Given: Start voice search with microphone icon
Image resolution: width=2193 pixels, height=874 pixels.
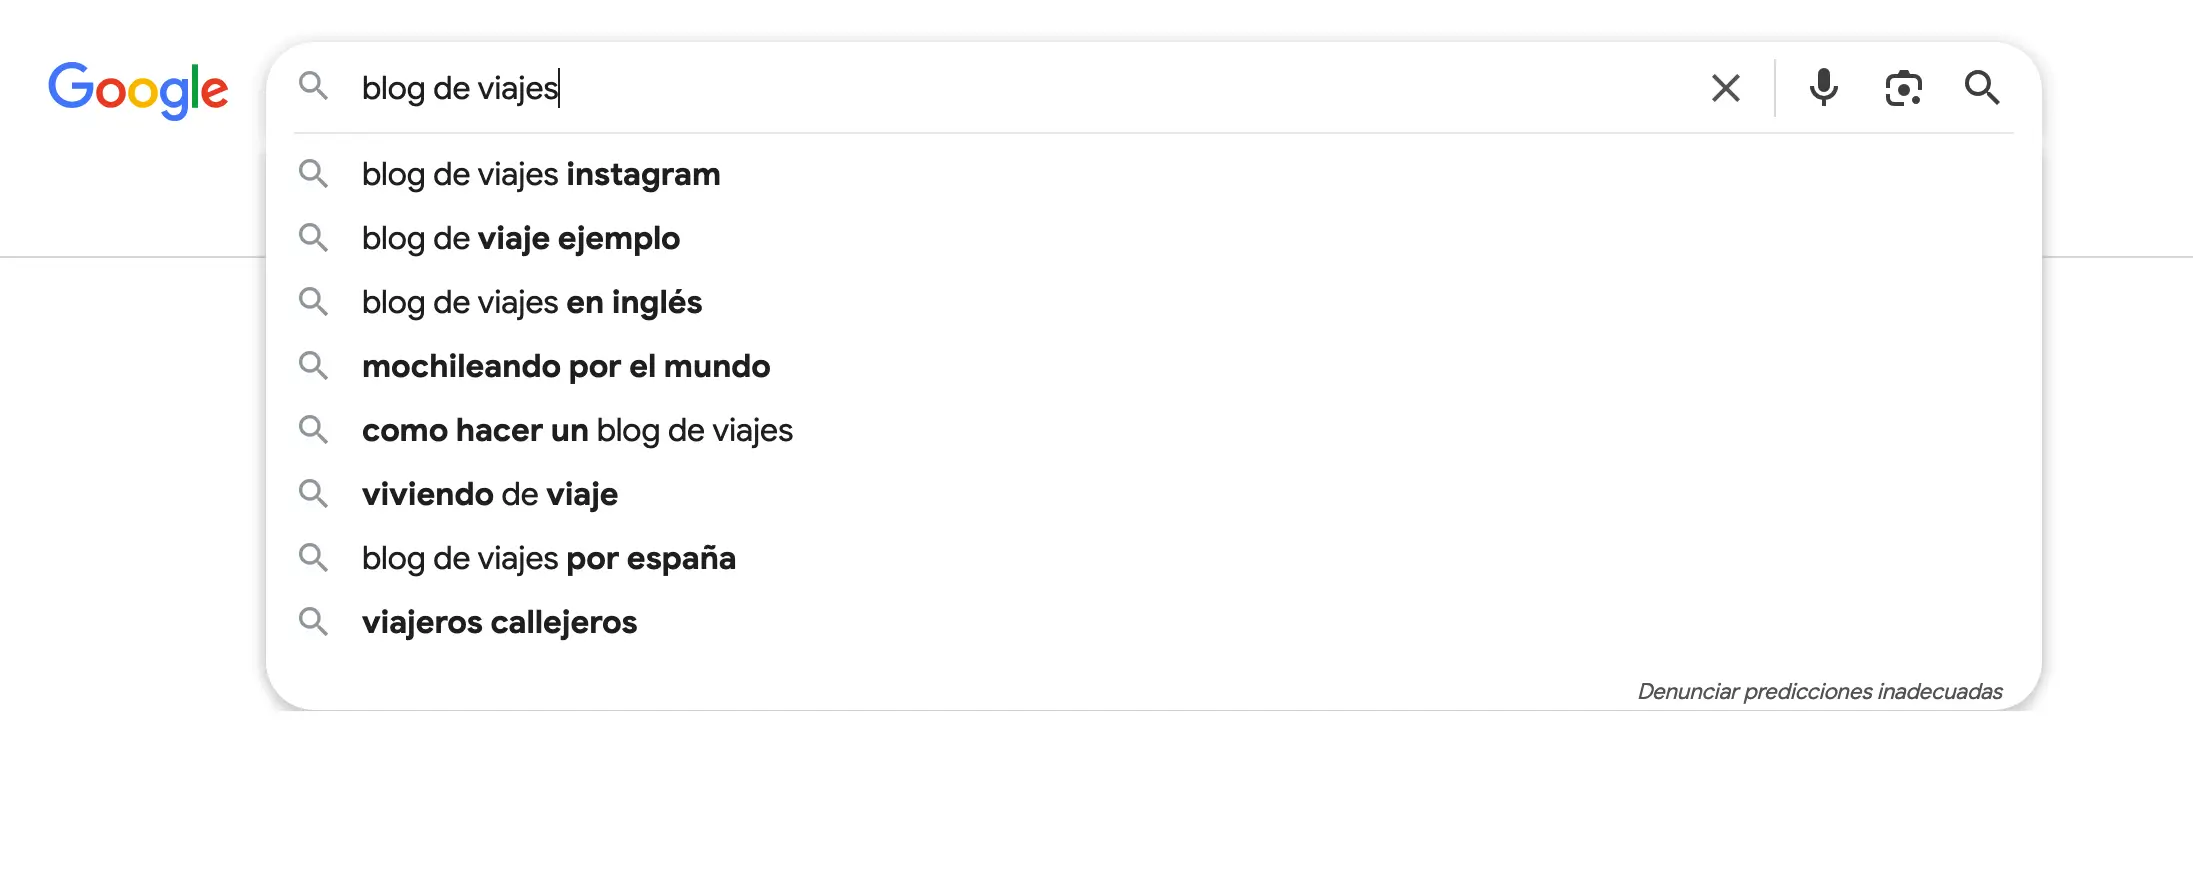Looking at the screenshot, I should (1824, 88).
